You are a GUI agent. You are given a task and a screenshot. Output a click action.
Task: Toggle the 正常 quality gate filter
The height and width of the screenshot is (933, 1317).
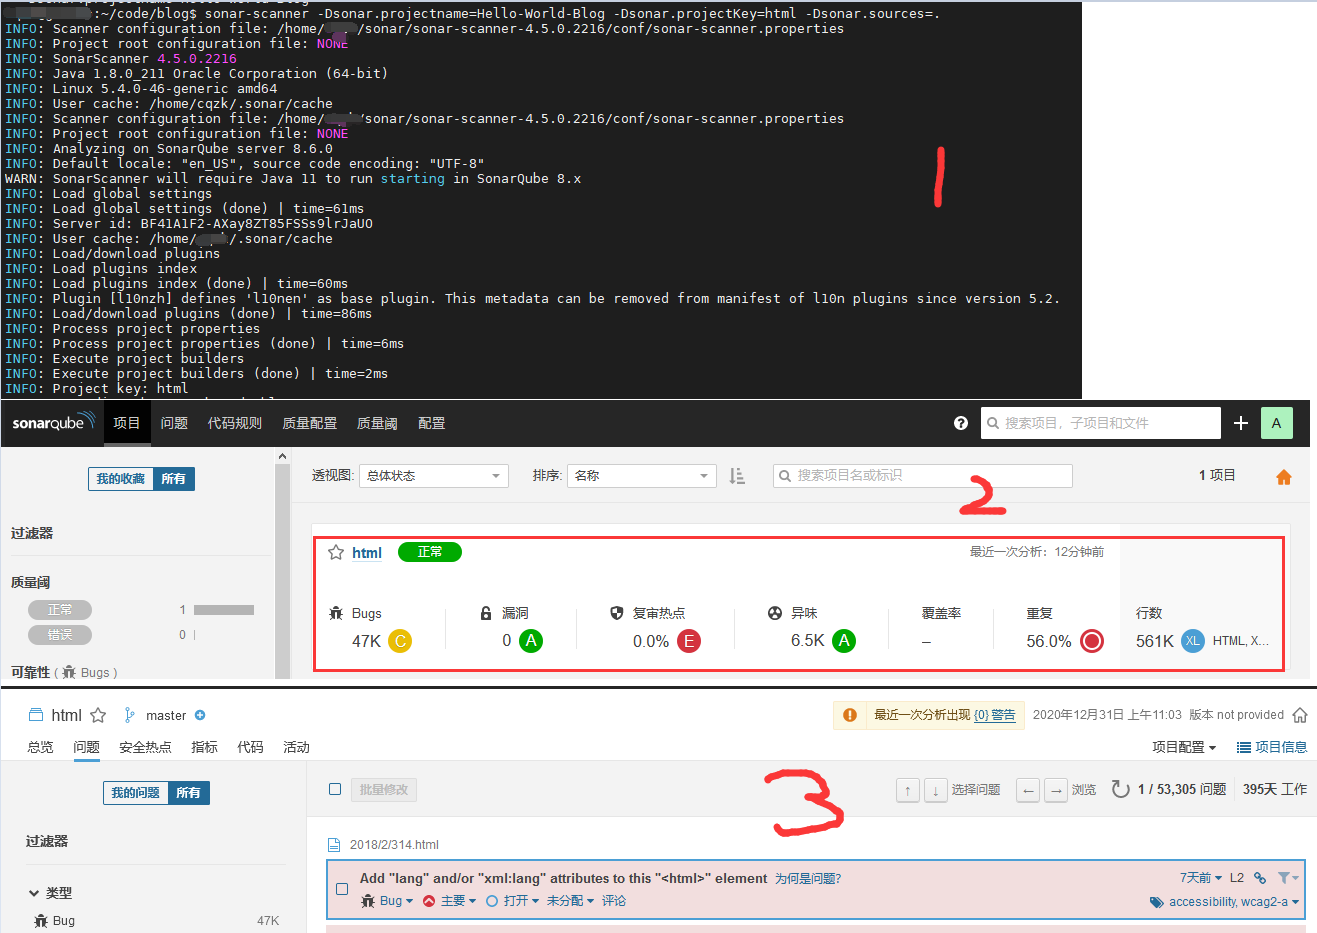point(60,610)
